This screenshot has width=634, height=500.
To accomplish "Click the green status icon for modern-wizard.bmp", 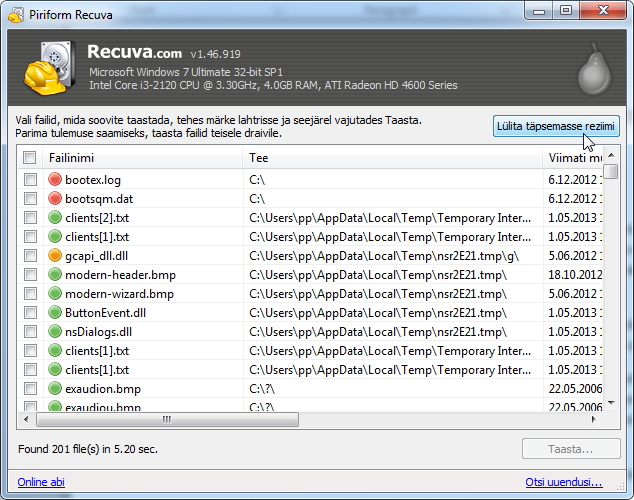I will 55,293.
